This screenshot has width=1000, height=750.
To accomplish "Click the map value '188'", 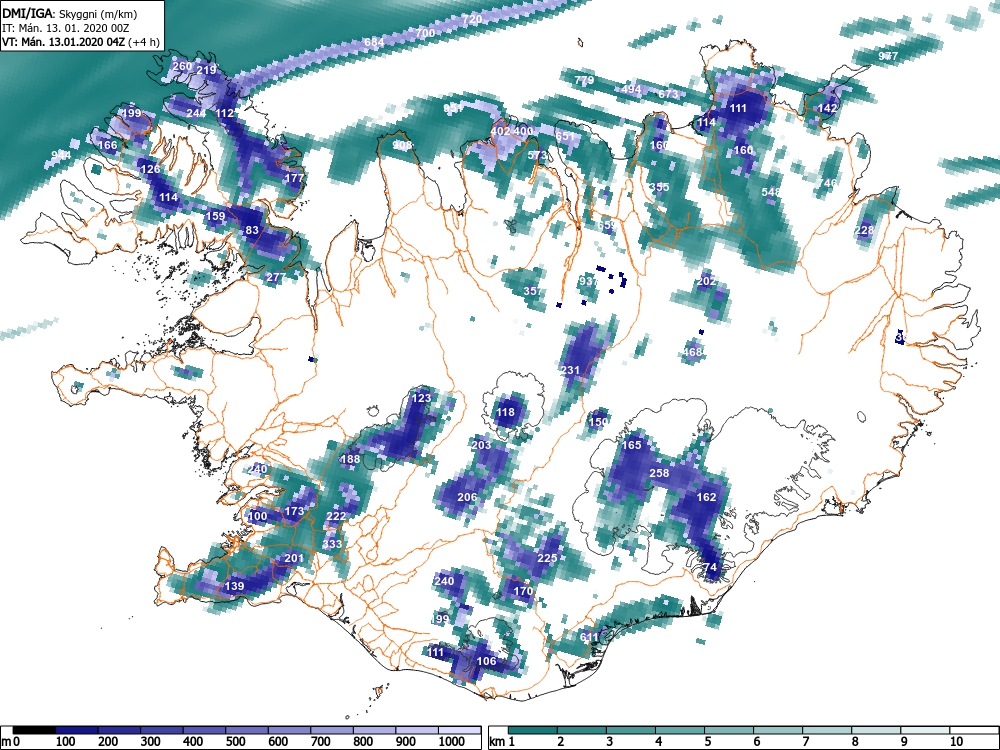I will pyautogui.click(x=350, y=459).
